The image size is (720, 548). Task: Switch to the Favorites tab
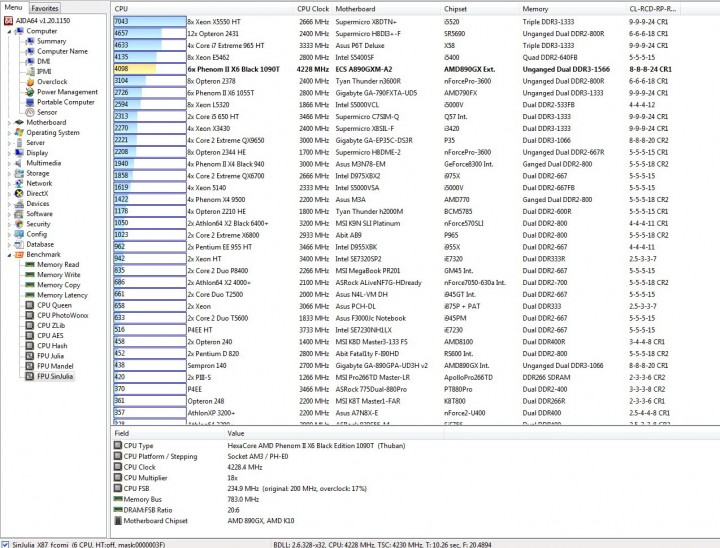45,8
